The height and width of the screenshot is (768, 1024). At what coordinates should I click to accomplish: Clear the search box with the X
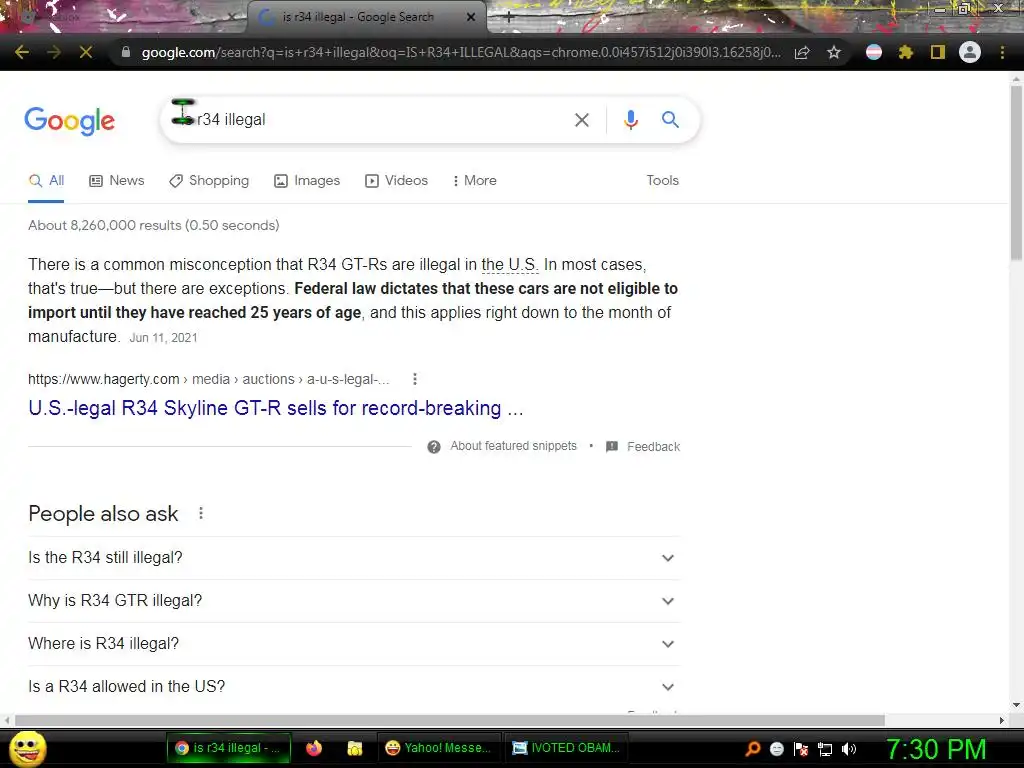582,120
